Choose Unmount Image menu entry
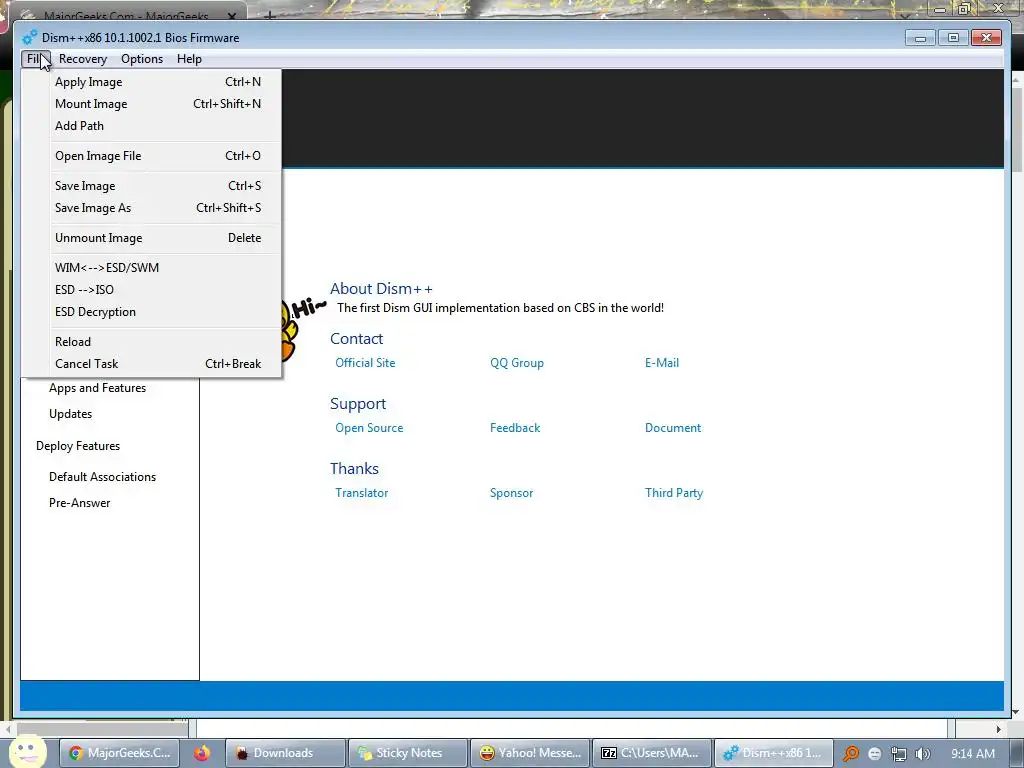Screen dimensions: 1024x768 click(152, 238)
